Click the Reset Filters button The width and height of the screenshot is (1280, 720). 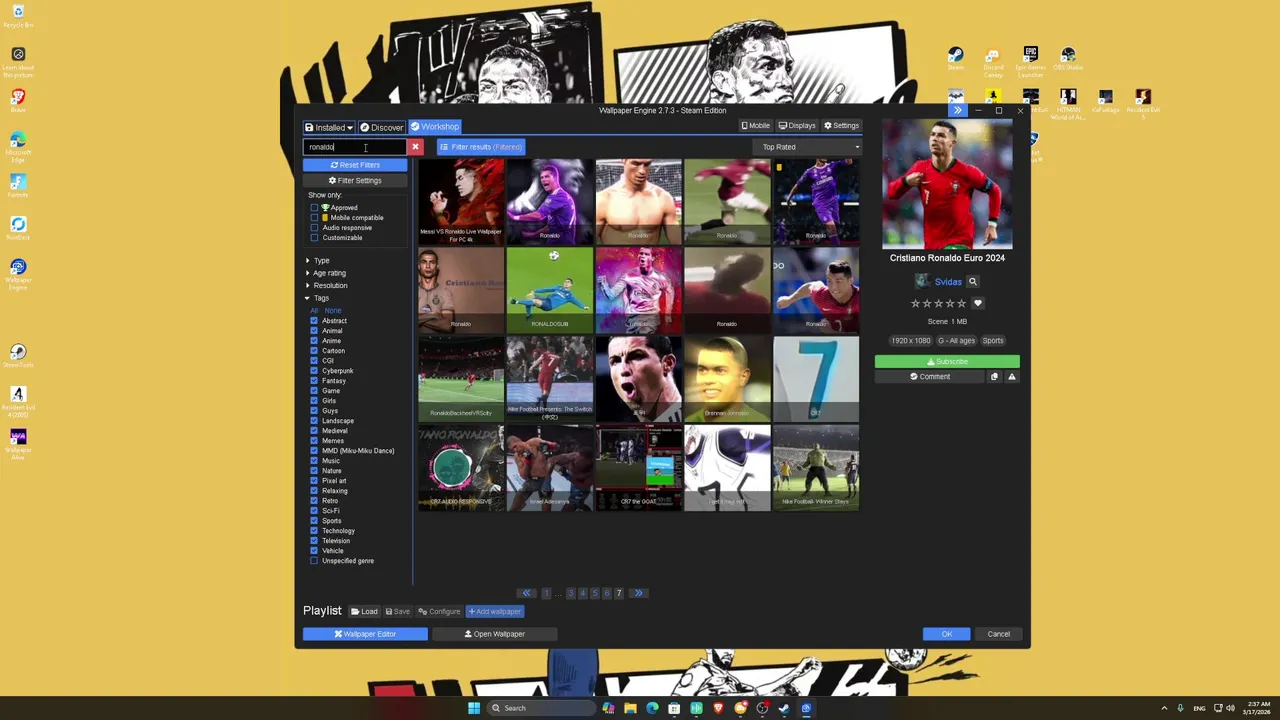point(355,165)
